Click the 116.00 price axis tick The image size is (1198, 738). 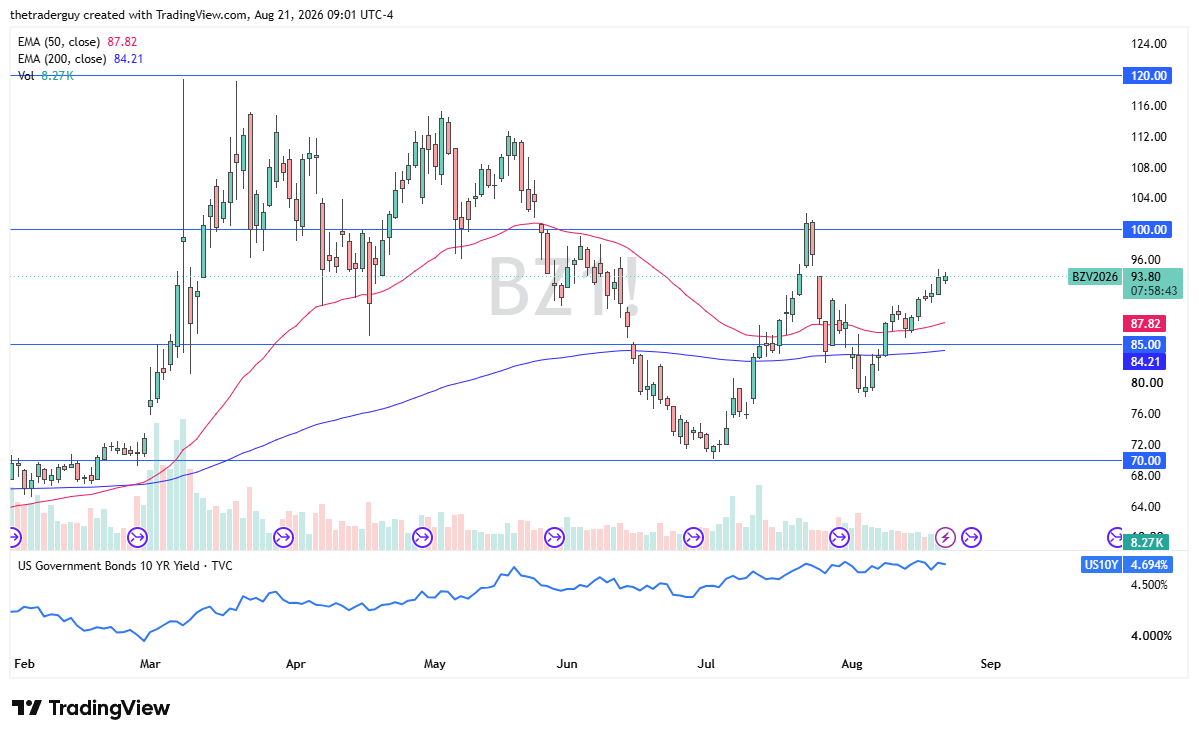(1149, 105)
